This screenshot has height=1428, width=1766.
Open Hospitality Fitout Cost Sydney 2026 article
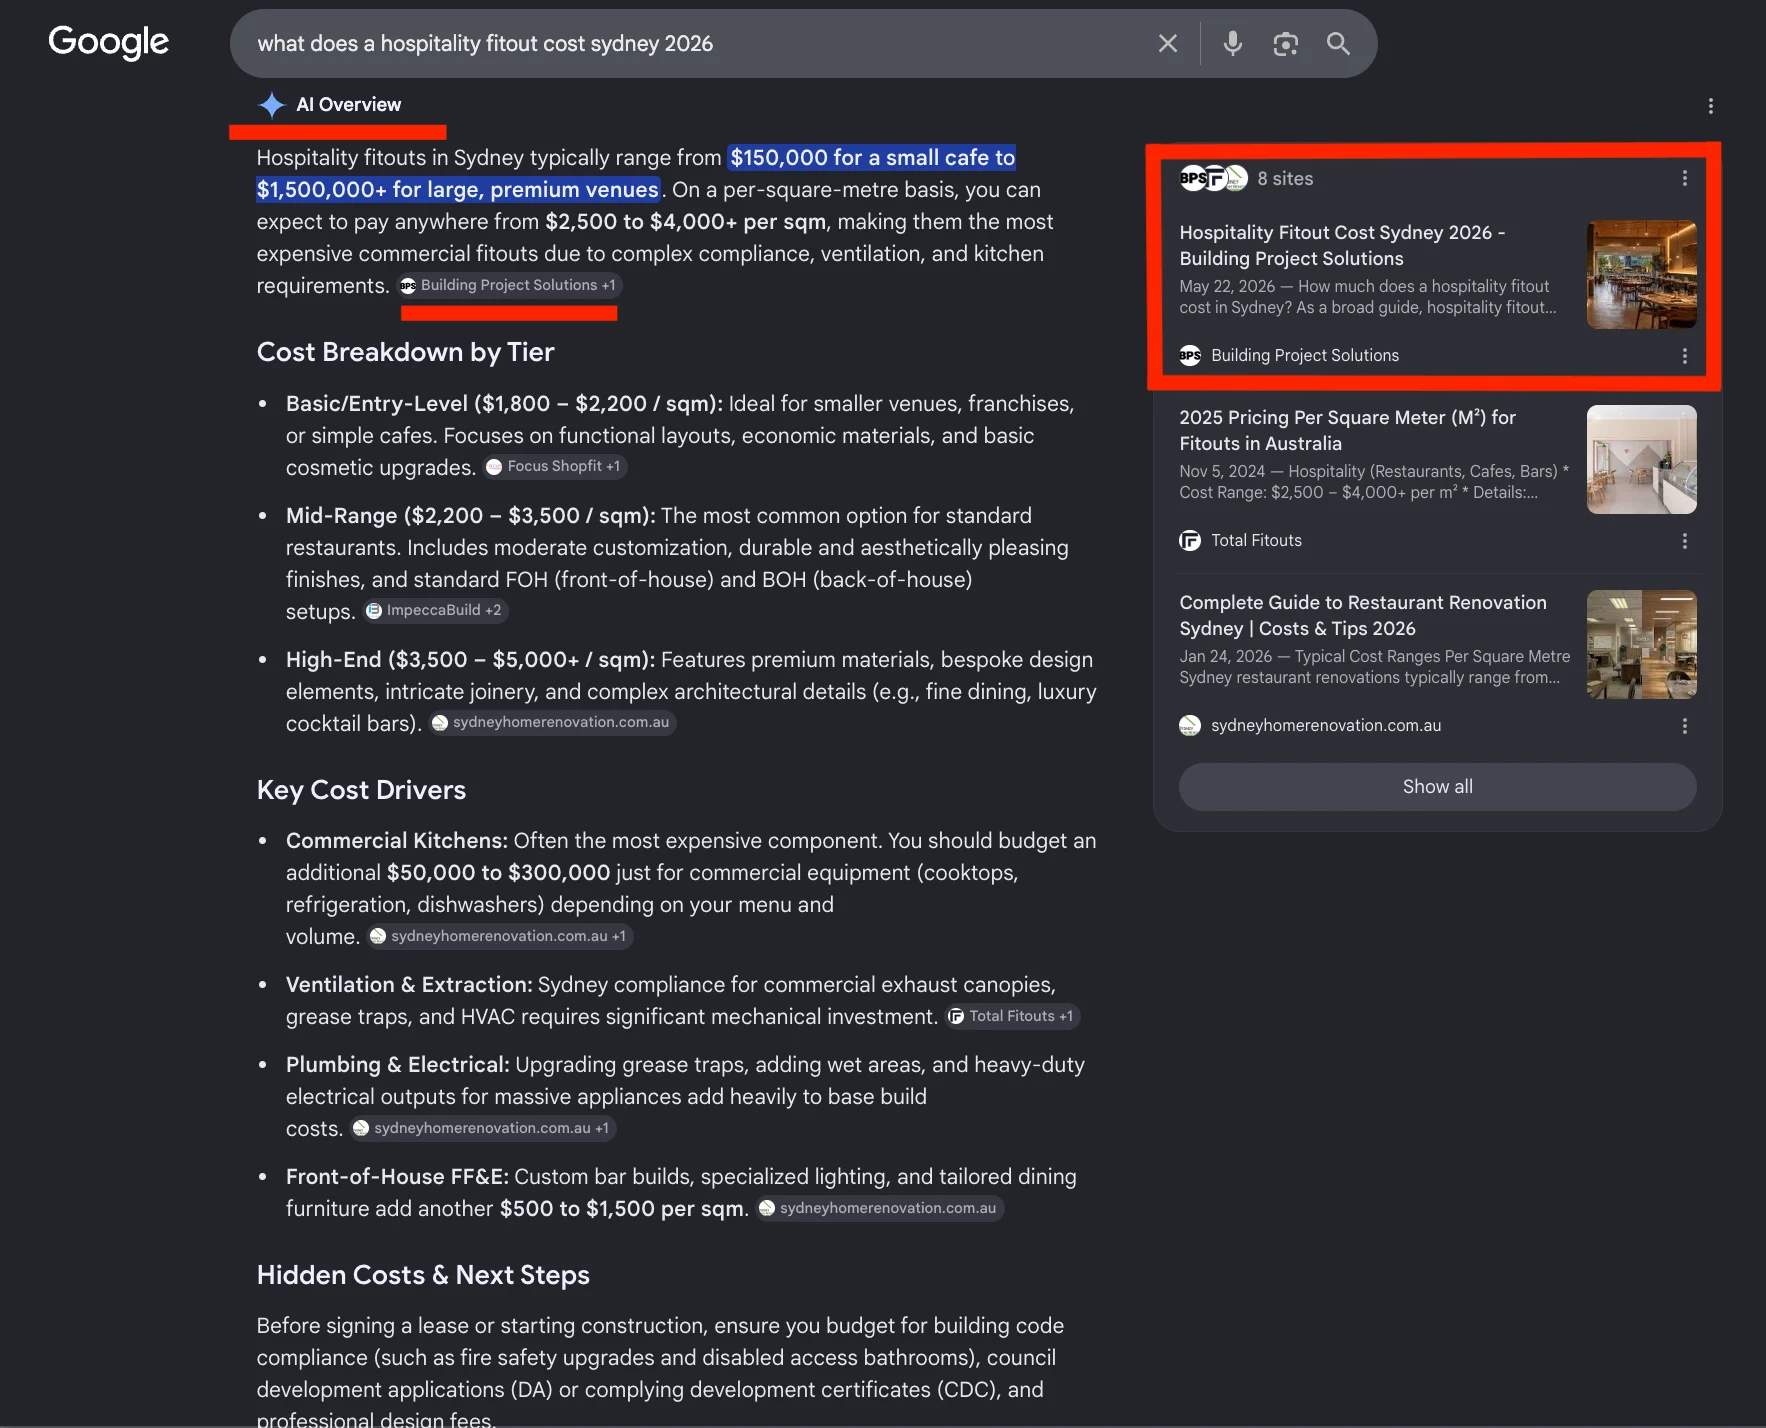pyautogui.click(x=1342, y=246)
